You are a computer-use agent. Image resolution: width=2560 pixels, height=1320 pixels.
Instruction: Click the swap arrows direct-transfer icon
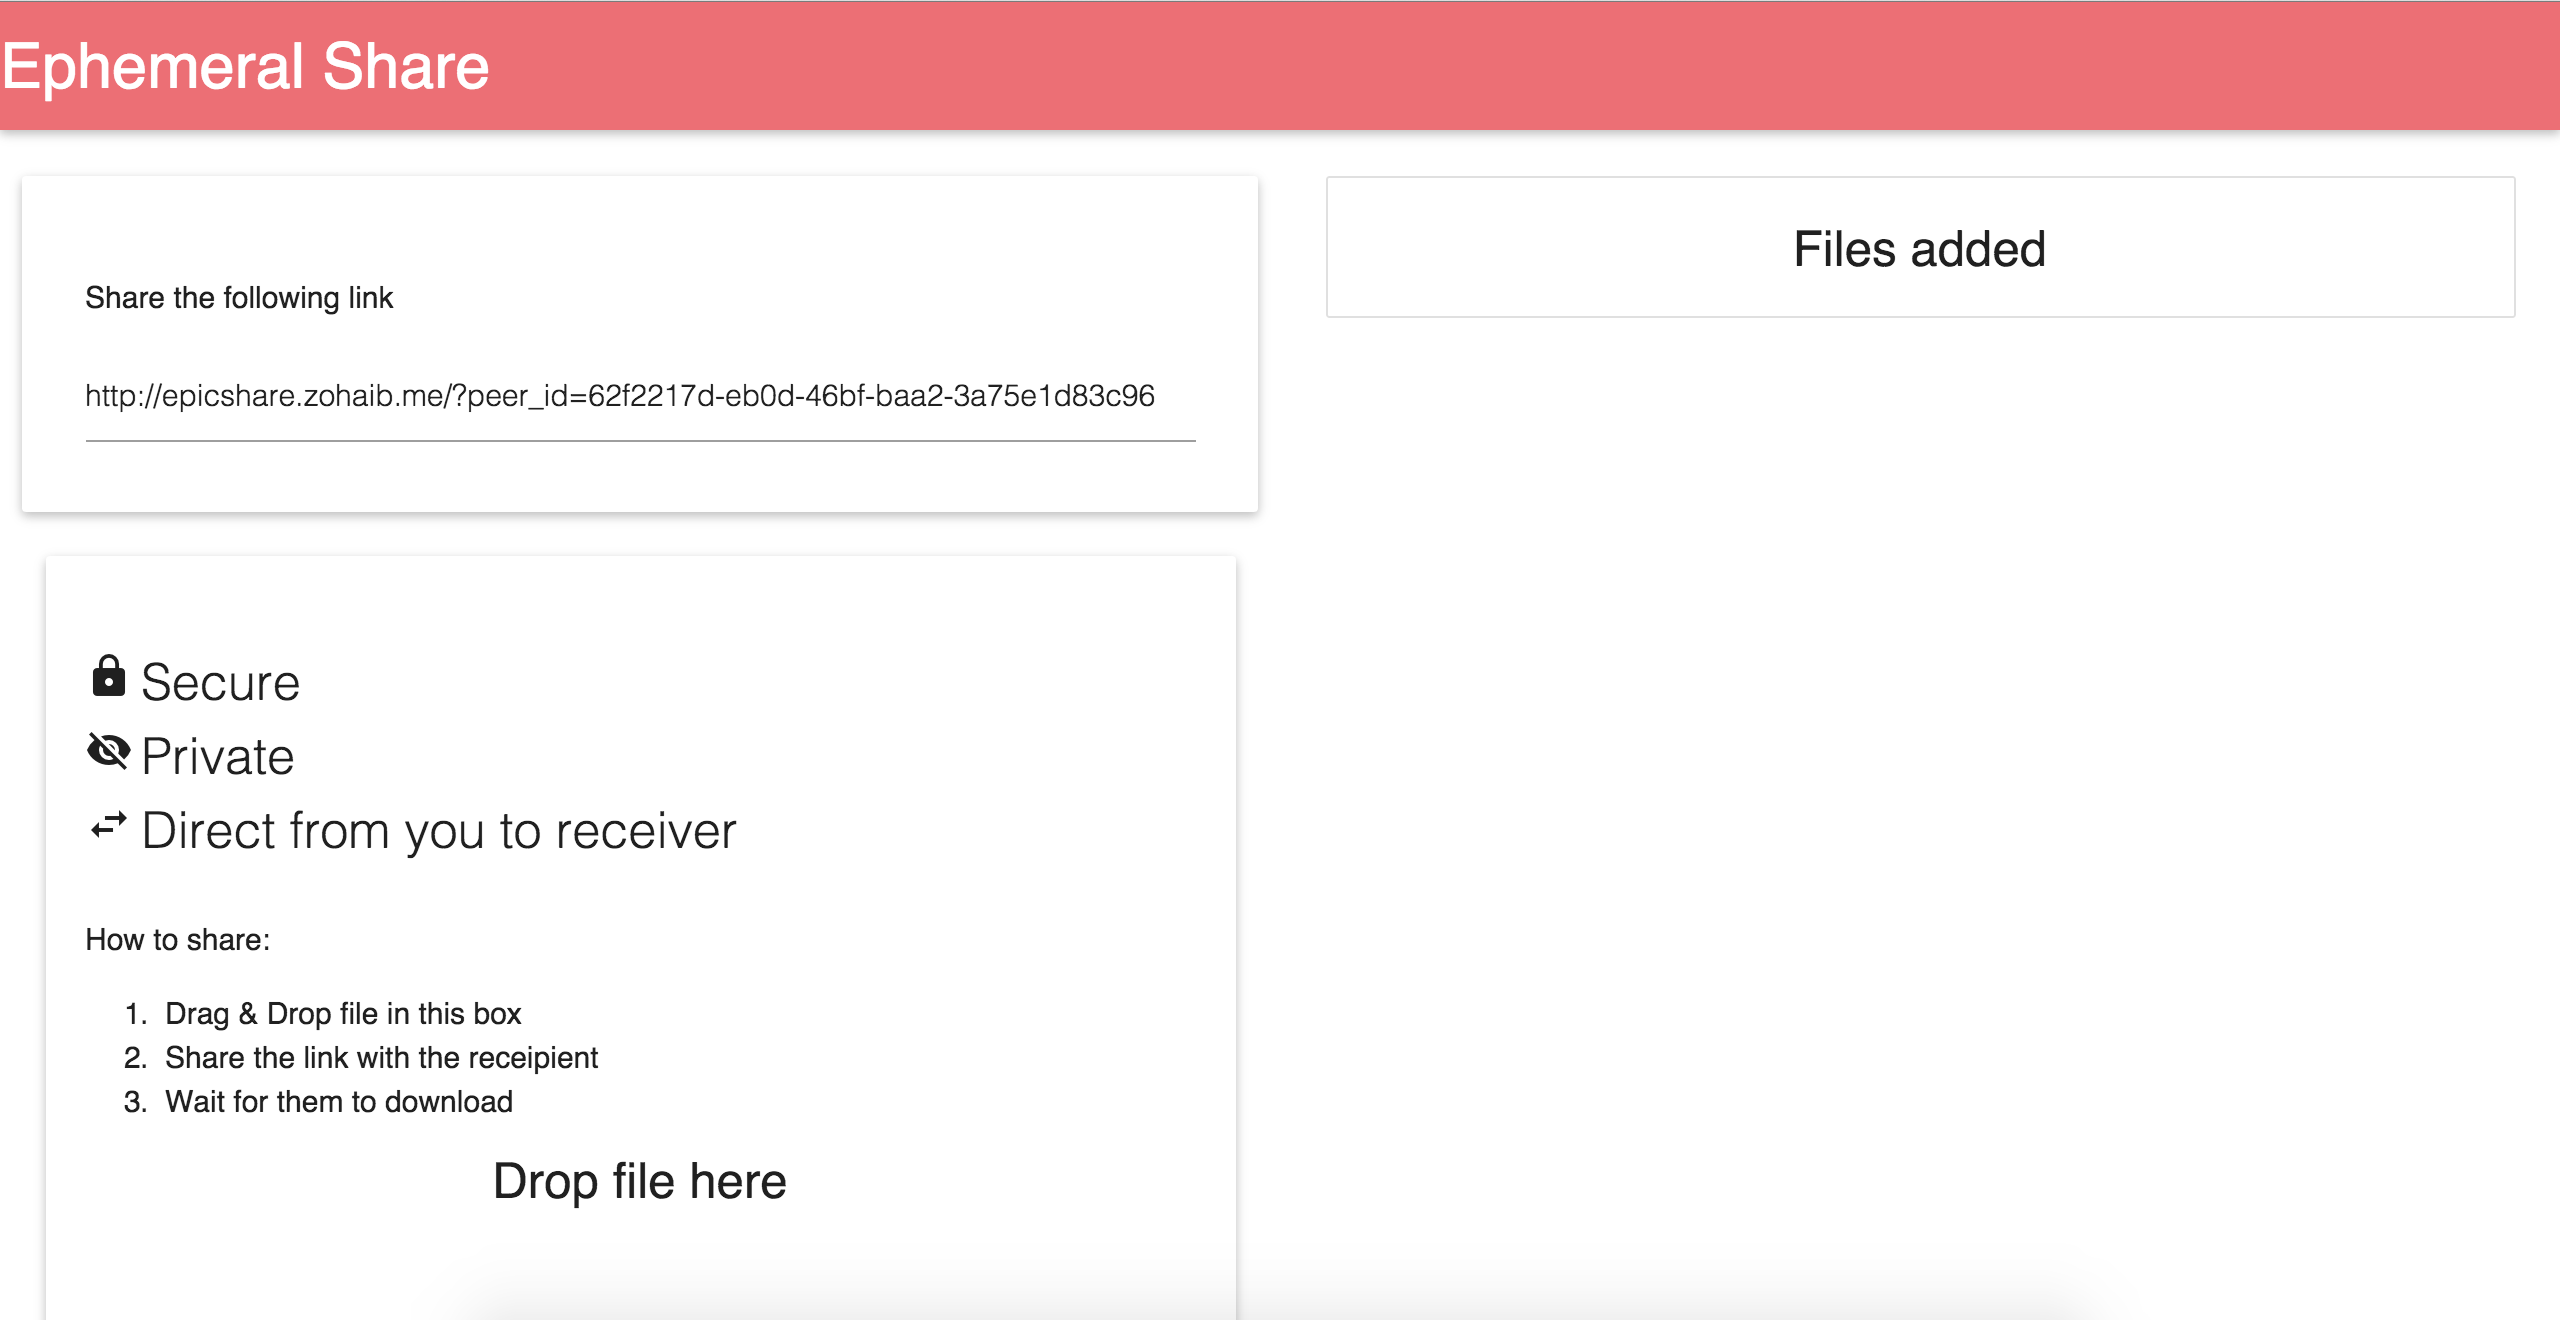coord(108,825)
